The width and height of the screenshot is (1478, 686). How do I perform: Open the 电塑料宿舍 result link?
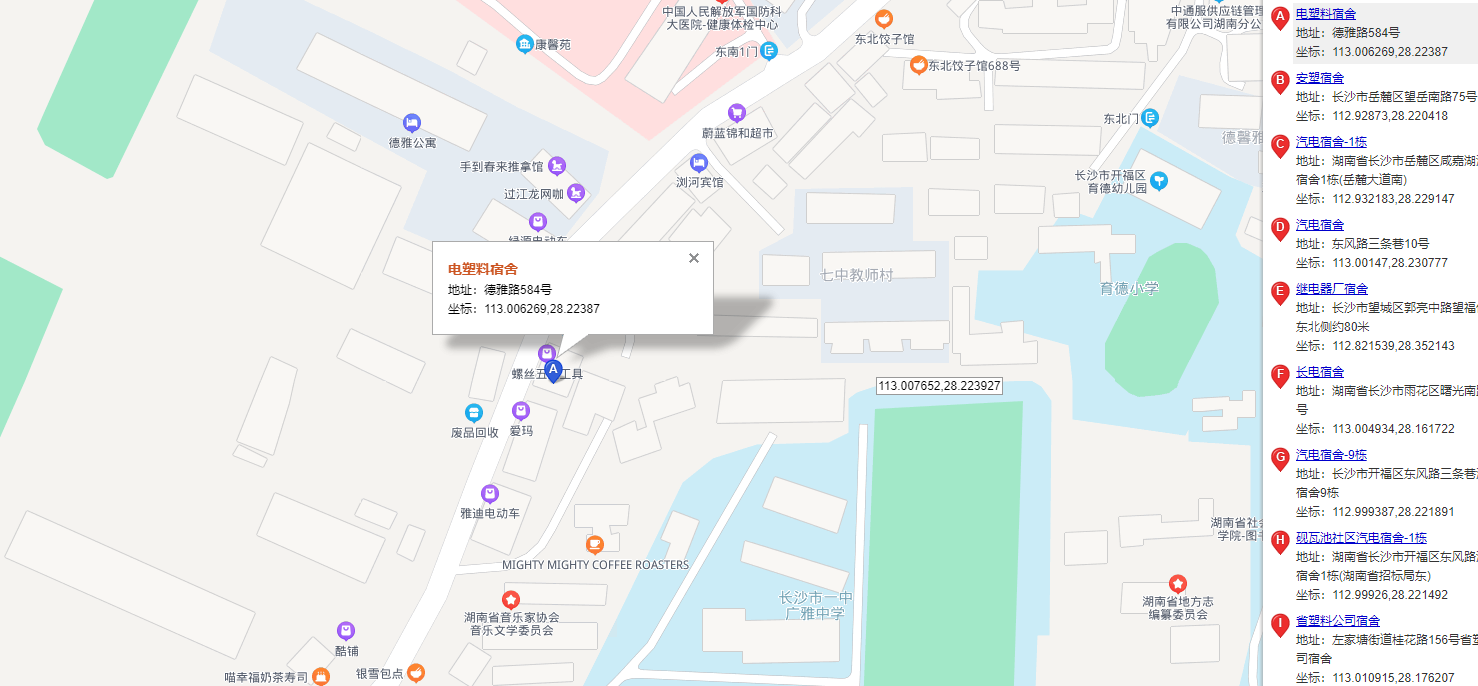tap(1326, 14)
